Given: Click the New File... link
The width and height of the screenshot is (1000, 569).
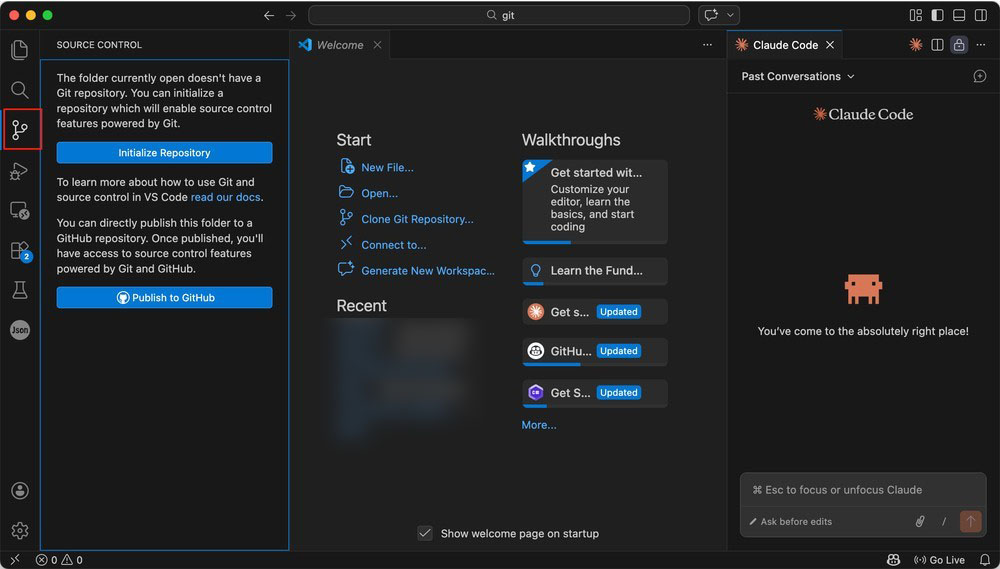Looking at the screenshot, I should (x=387, y=168).
